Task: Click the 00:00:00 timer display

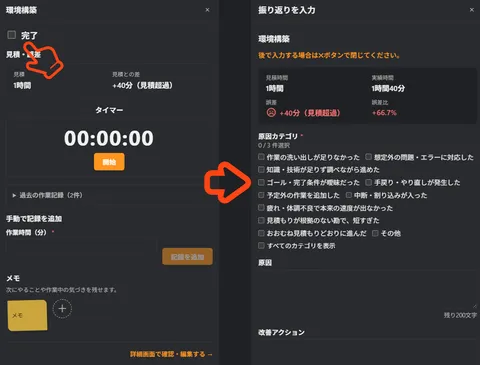Action: [109, 138]
